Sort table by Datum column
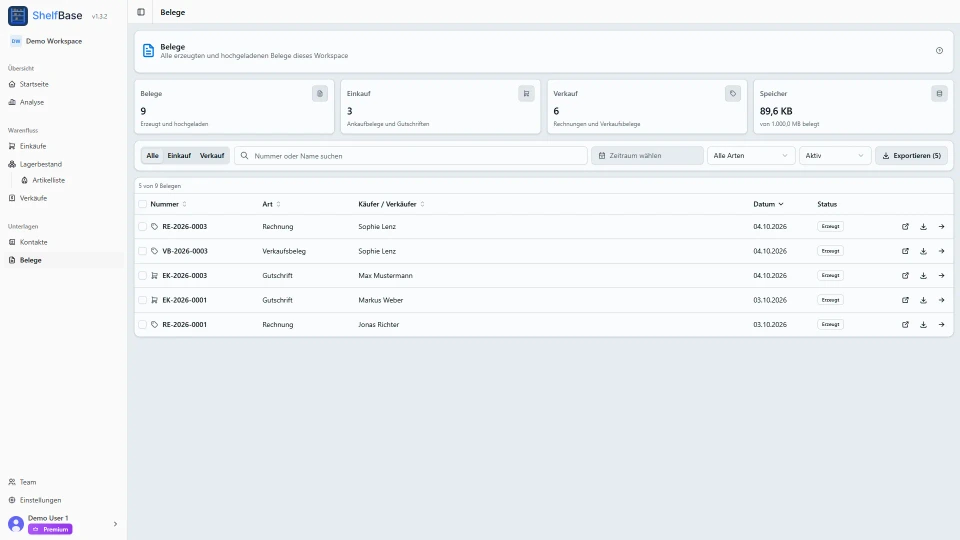Viewport: 960px width, 540px height. tap(768, 204)
